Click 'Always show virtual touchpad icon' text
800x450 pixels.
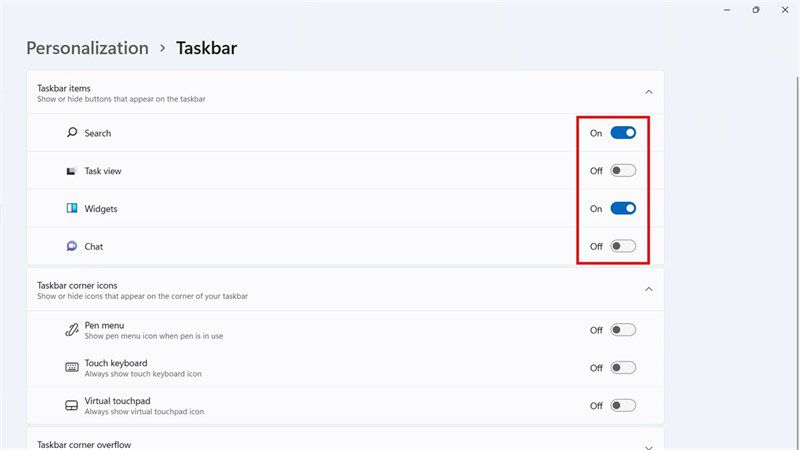click(x=144, y=412)
